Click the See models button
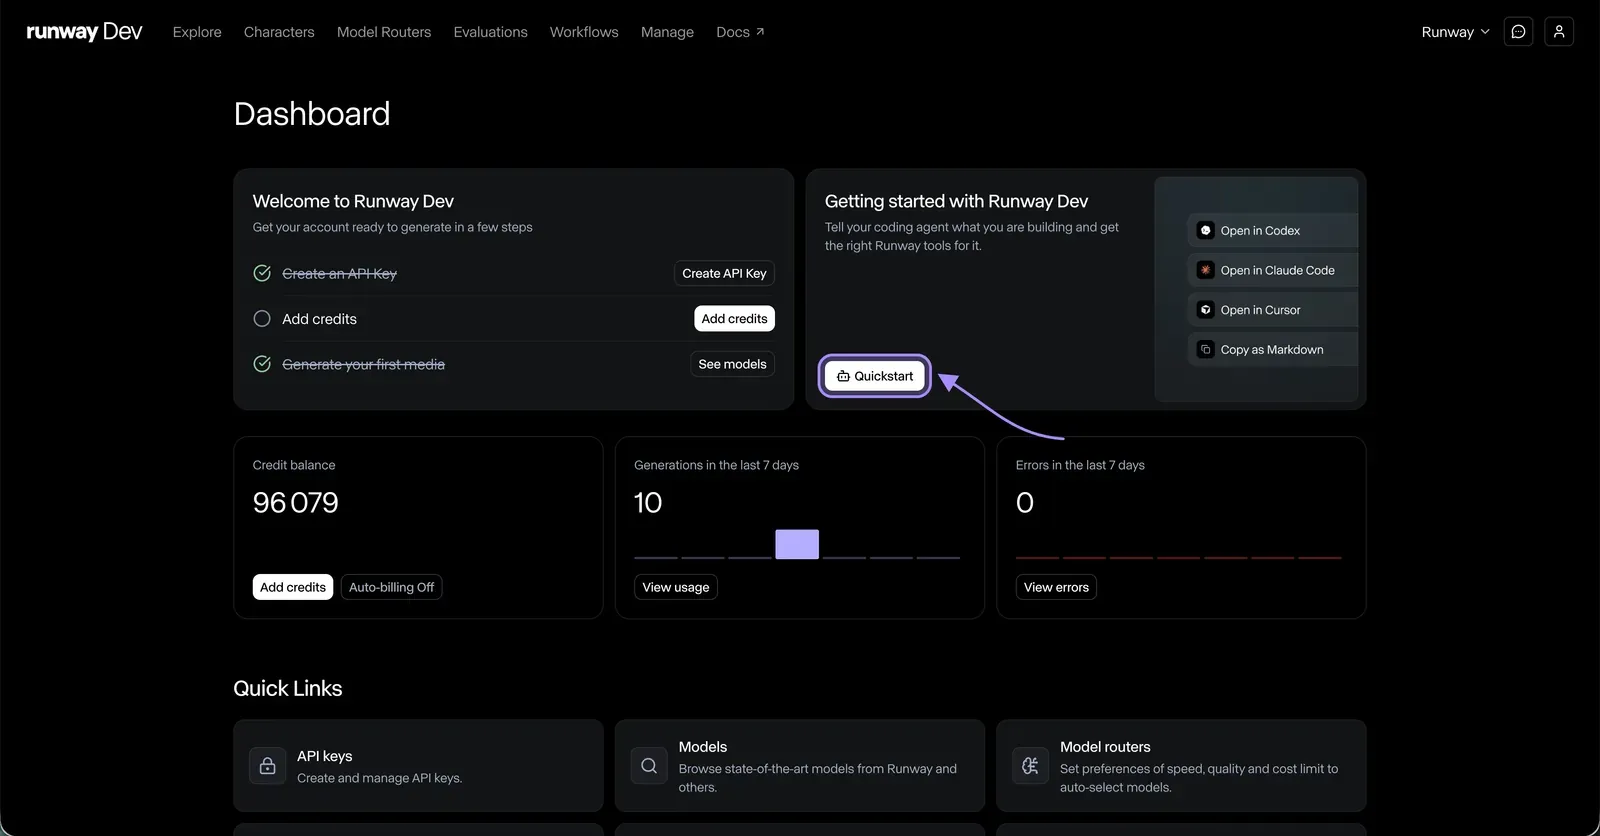 click(x=732, y=364)
